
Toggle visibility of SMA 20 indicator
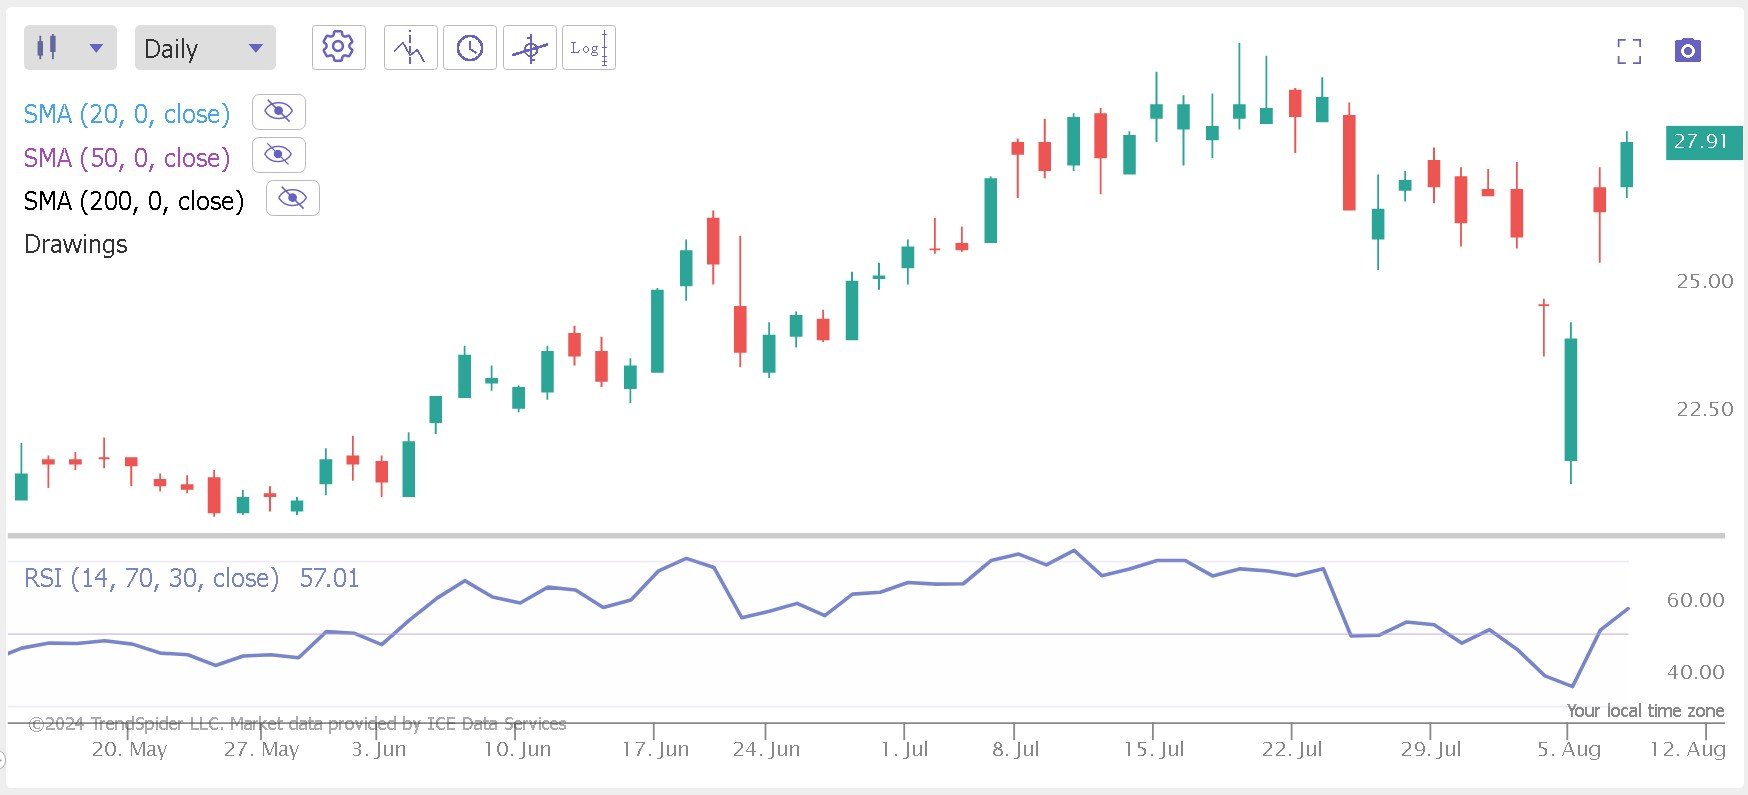[x=278, y=111]
